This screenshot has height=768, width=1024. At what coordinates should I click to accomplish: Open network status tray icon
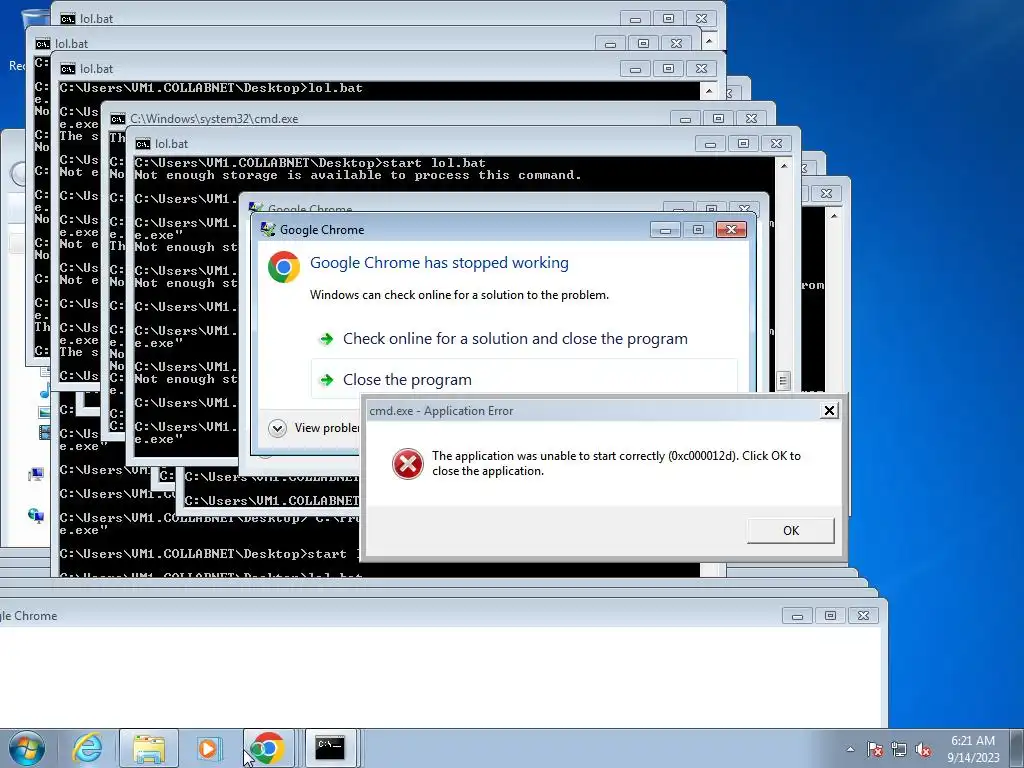[899, 749]
